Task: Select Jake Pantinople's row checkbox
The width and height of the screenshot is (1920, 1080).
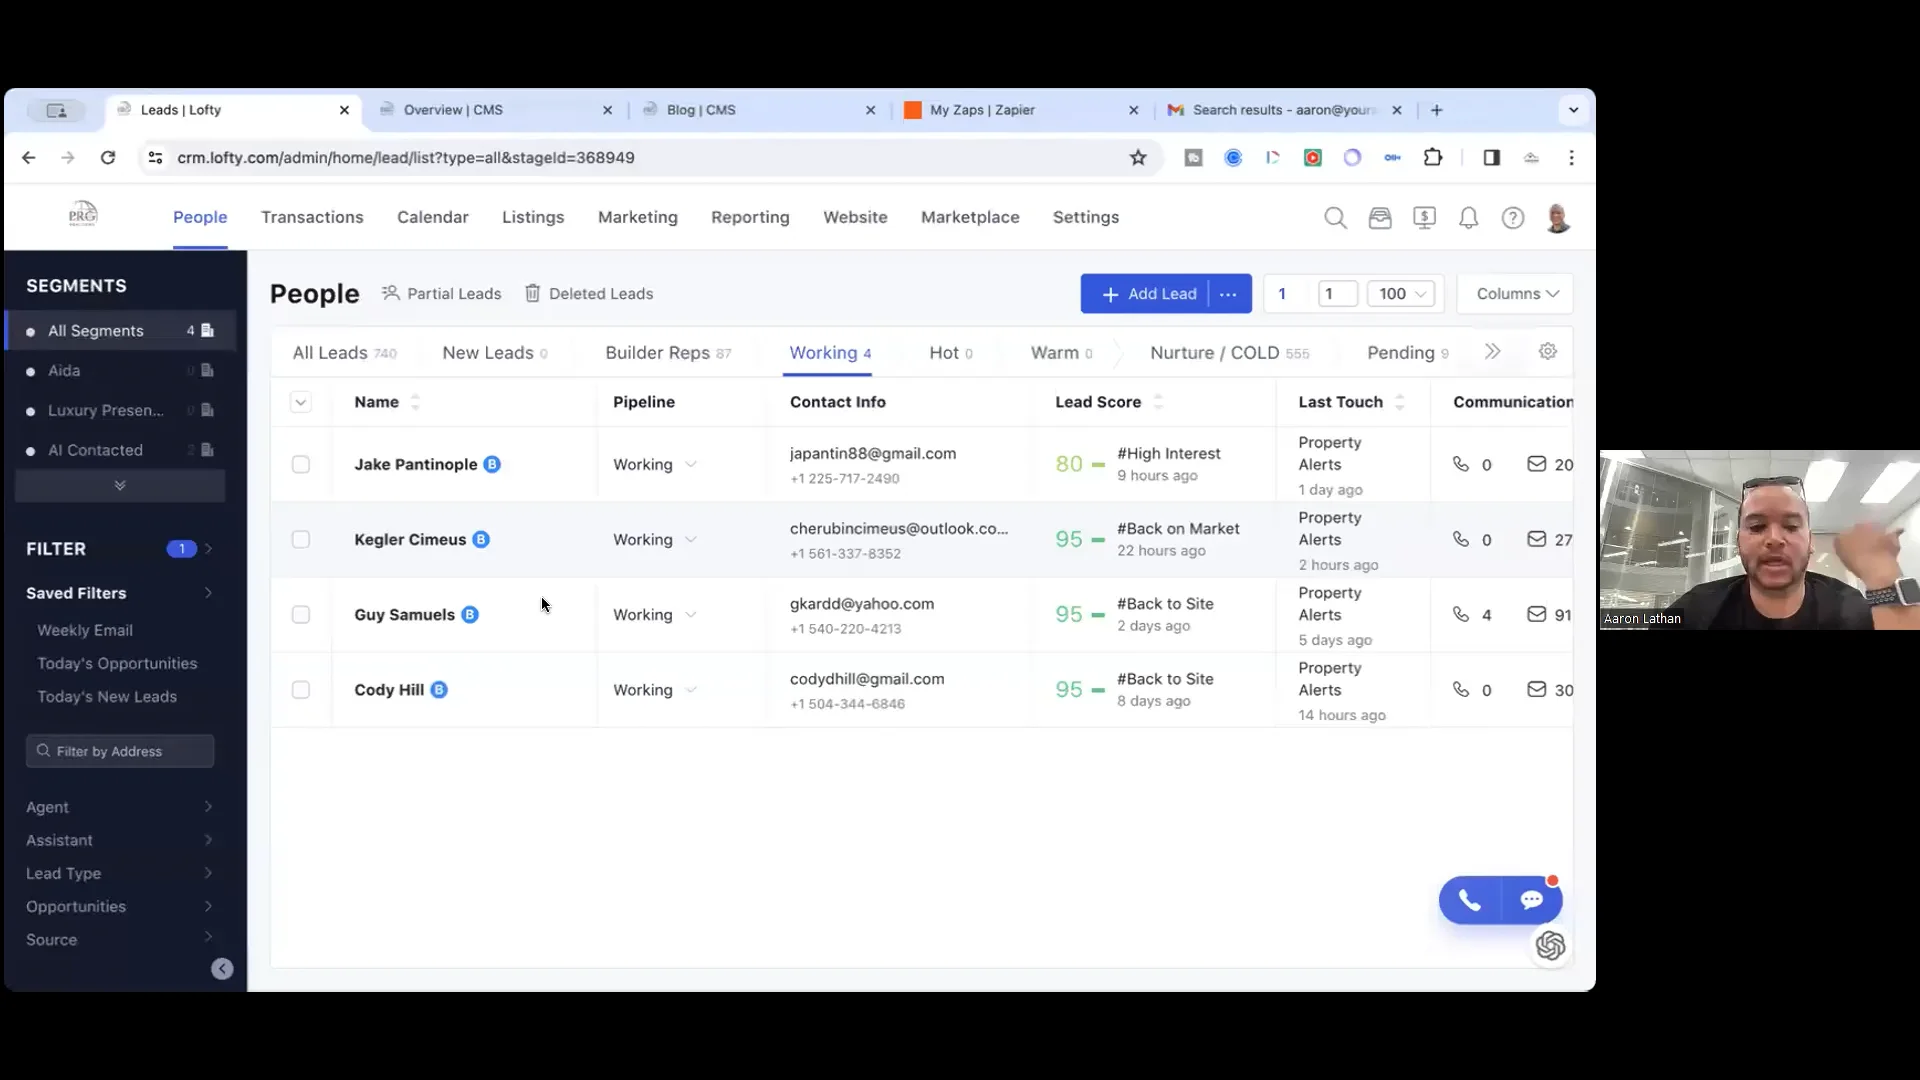Action: [301, 464]
